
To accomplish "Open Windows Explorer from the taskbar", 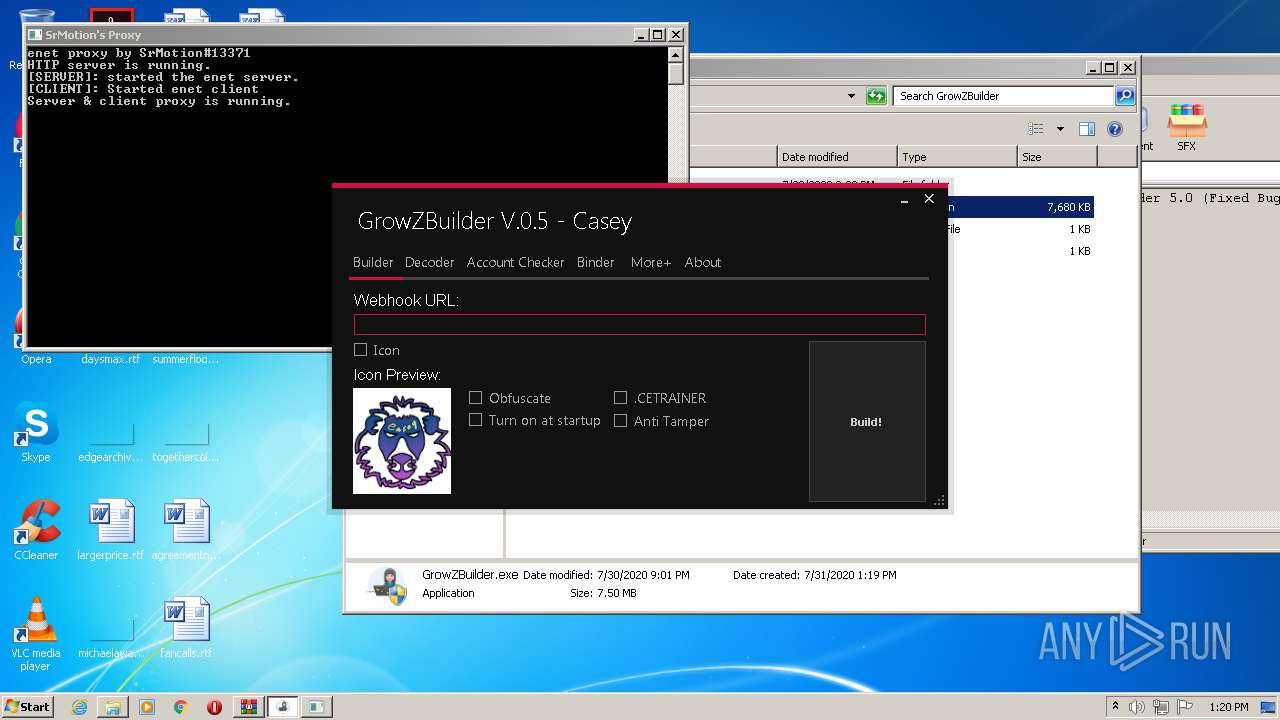I will [113, 707].
